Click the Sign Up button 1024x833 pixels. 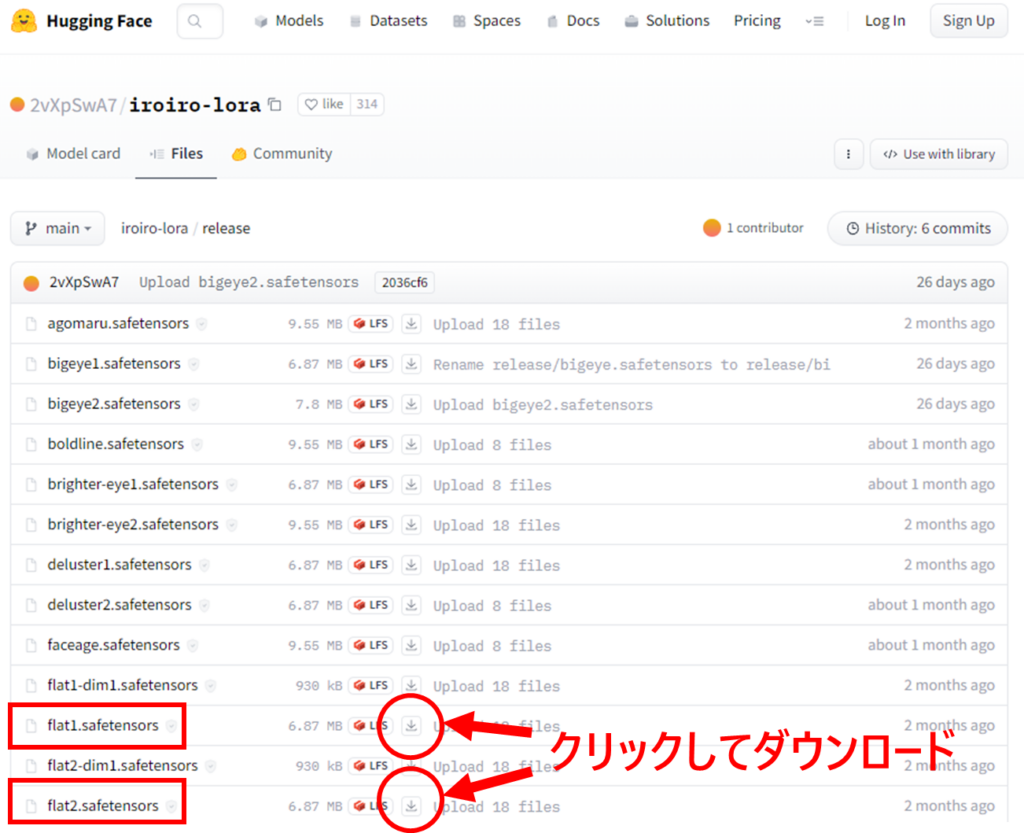coord(968,21)
